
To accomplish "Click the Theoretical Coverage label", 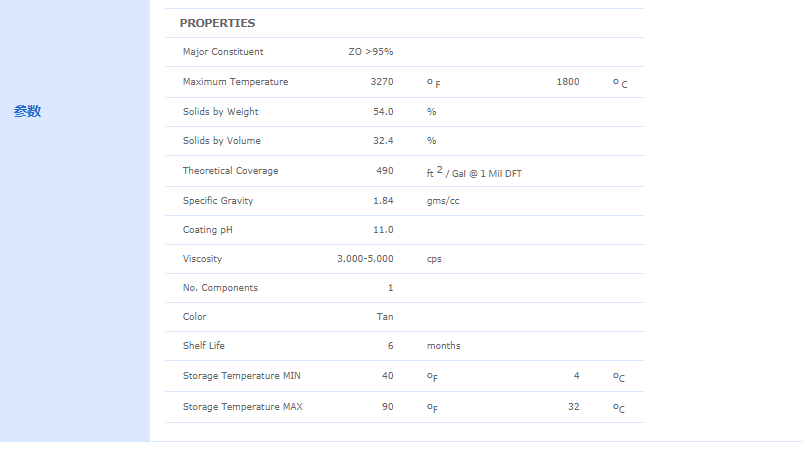I will click(x=230, y=171).
